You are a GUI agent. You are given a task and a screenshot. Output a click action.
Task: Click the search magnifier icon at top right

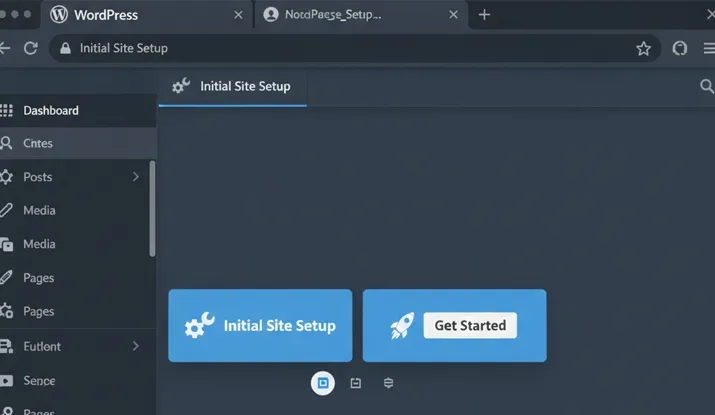[x=706, y=87]
